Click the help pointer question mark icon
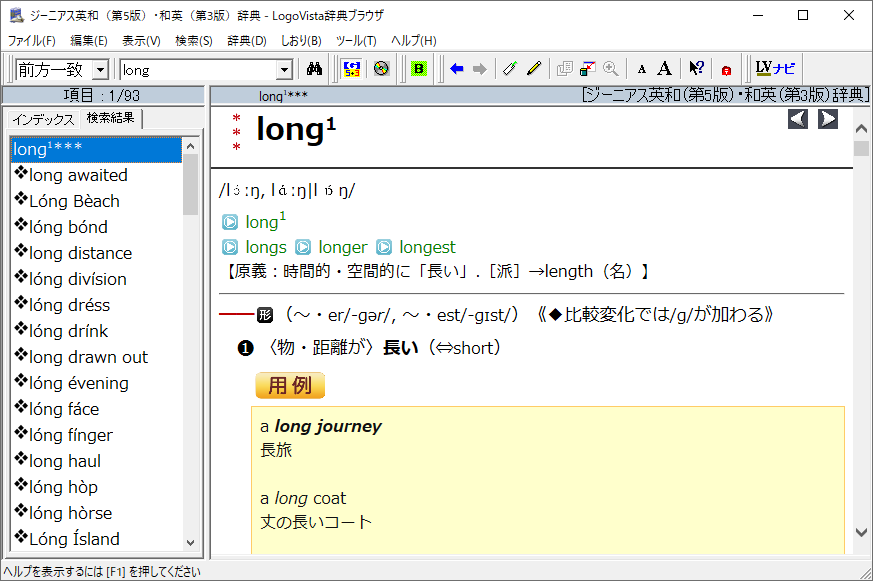 point(697,69)
